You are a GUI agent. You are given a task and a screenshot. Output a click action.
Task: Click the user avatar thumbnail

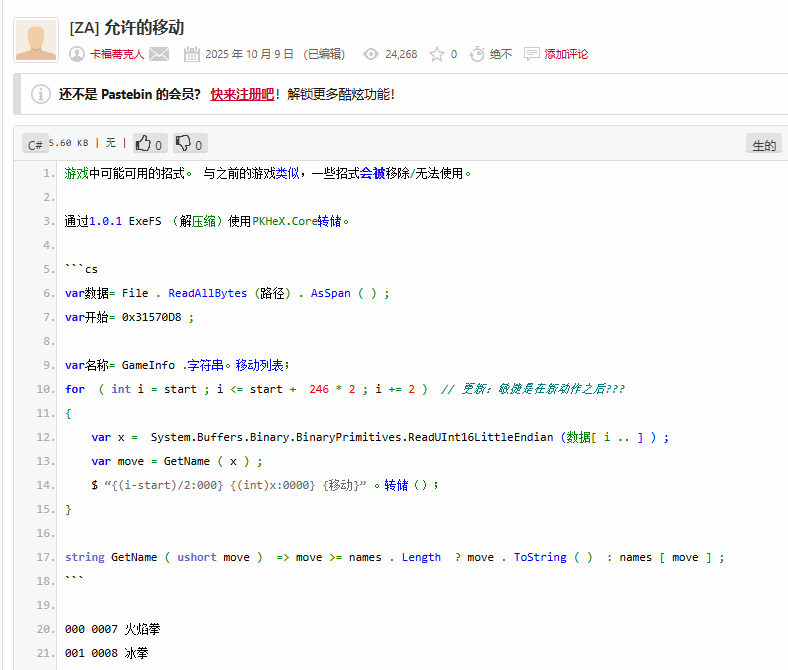click(x=36, y=40)
